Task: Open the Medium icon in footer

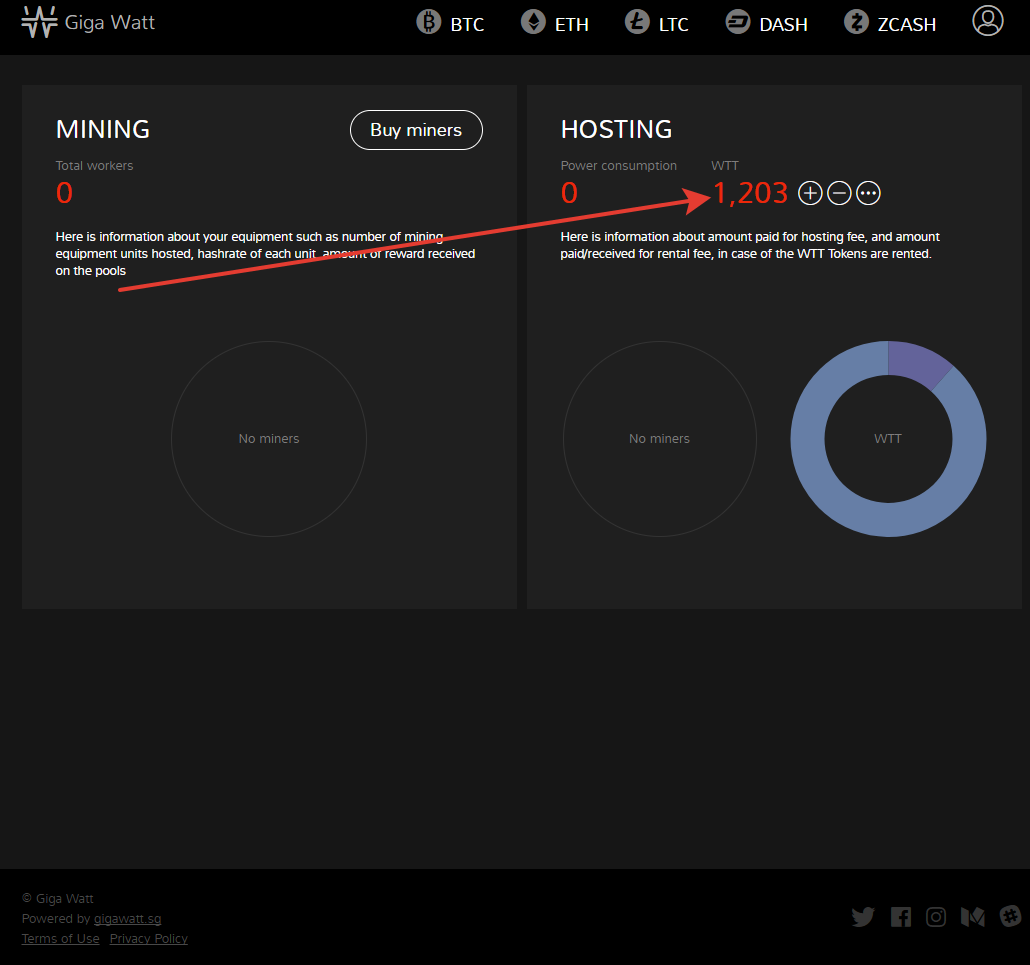Action: 972,916
